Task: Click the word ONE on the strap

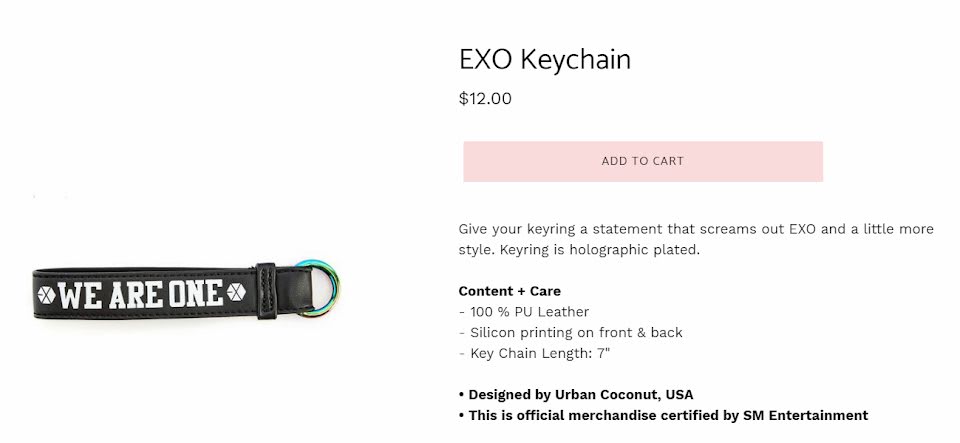Action: click(195, 292)
